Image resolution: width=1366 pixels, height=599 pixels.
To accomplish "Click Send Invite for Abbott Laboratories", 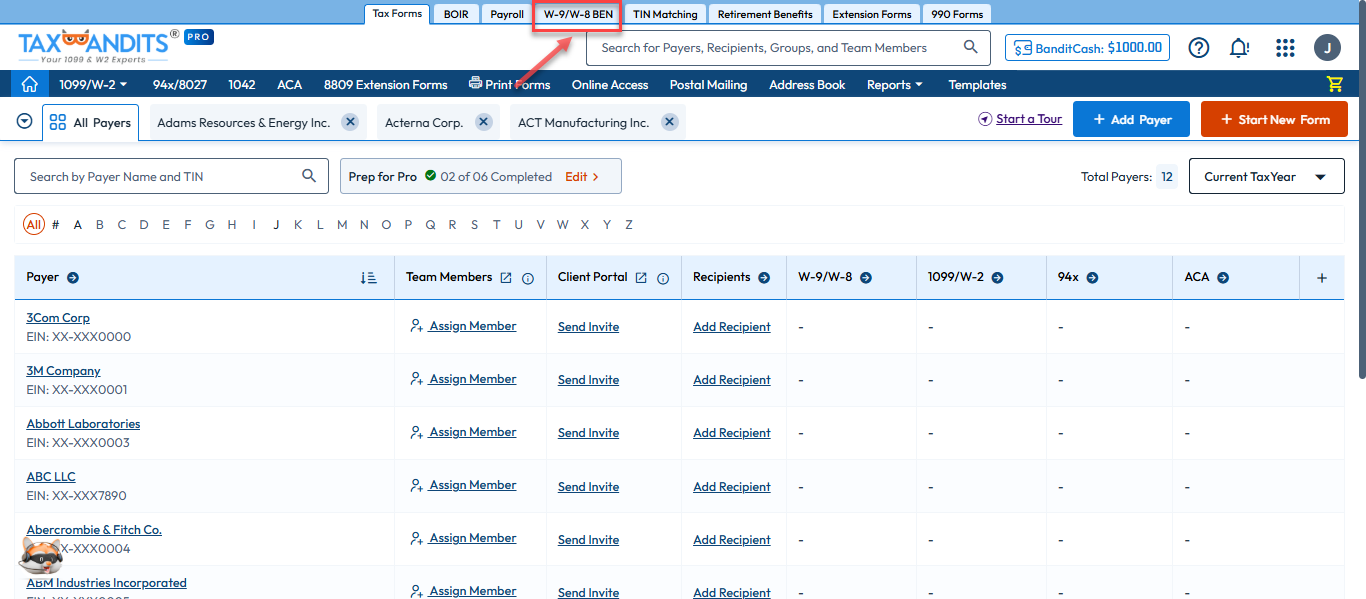I will [x=588, y=433].
